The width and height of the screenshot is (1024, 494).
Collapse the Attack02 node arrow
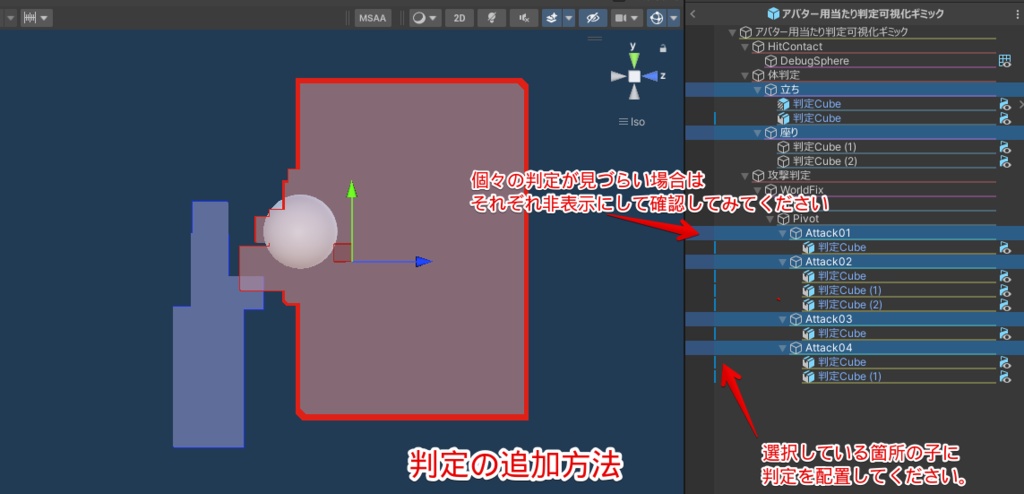tap(782, 262)
